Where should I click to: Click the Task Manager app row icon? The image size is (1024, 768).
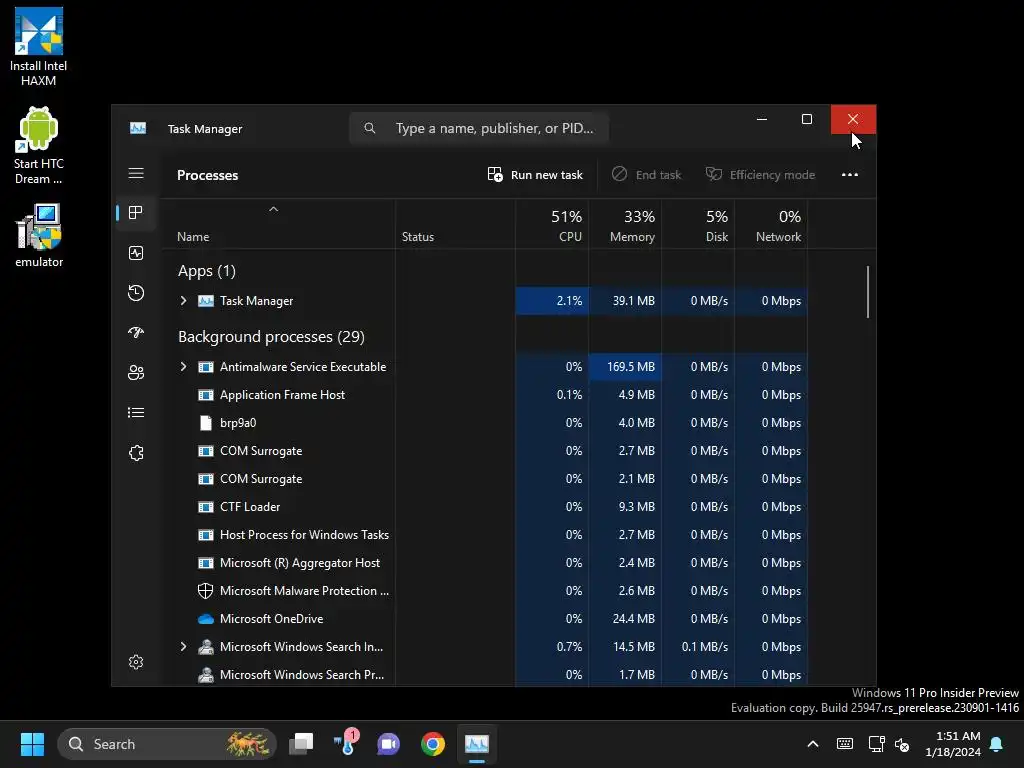coord(206,300)
